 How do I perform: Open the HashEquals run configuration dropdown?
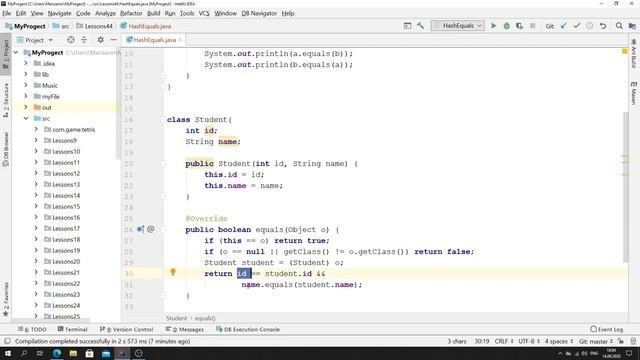point(458,26)
